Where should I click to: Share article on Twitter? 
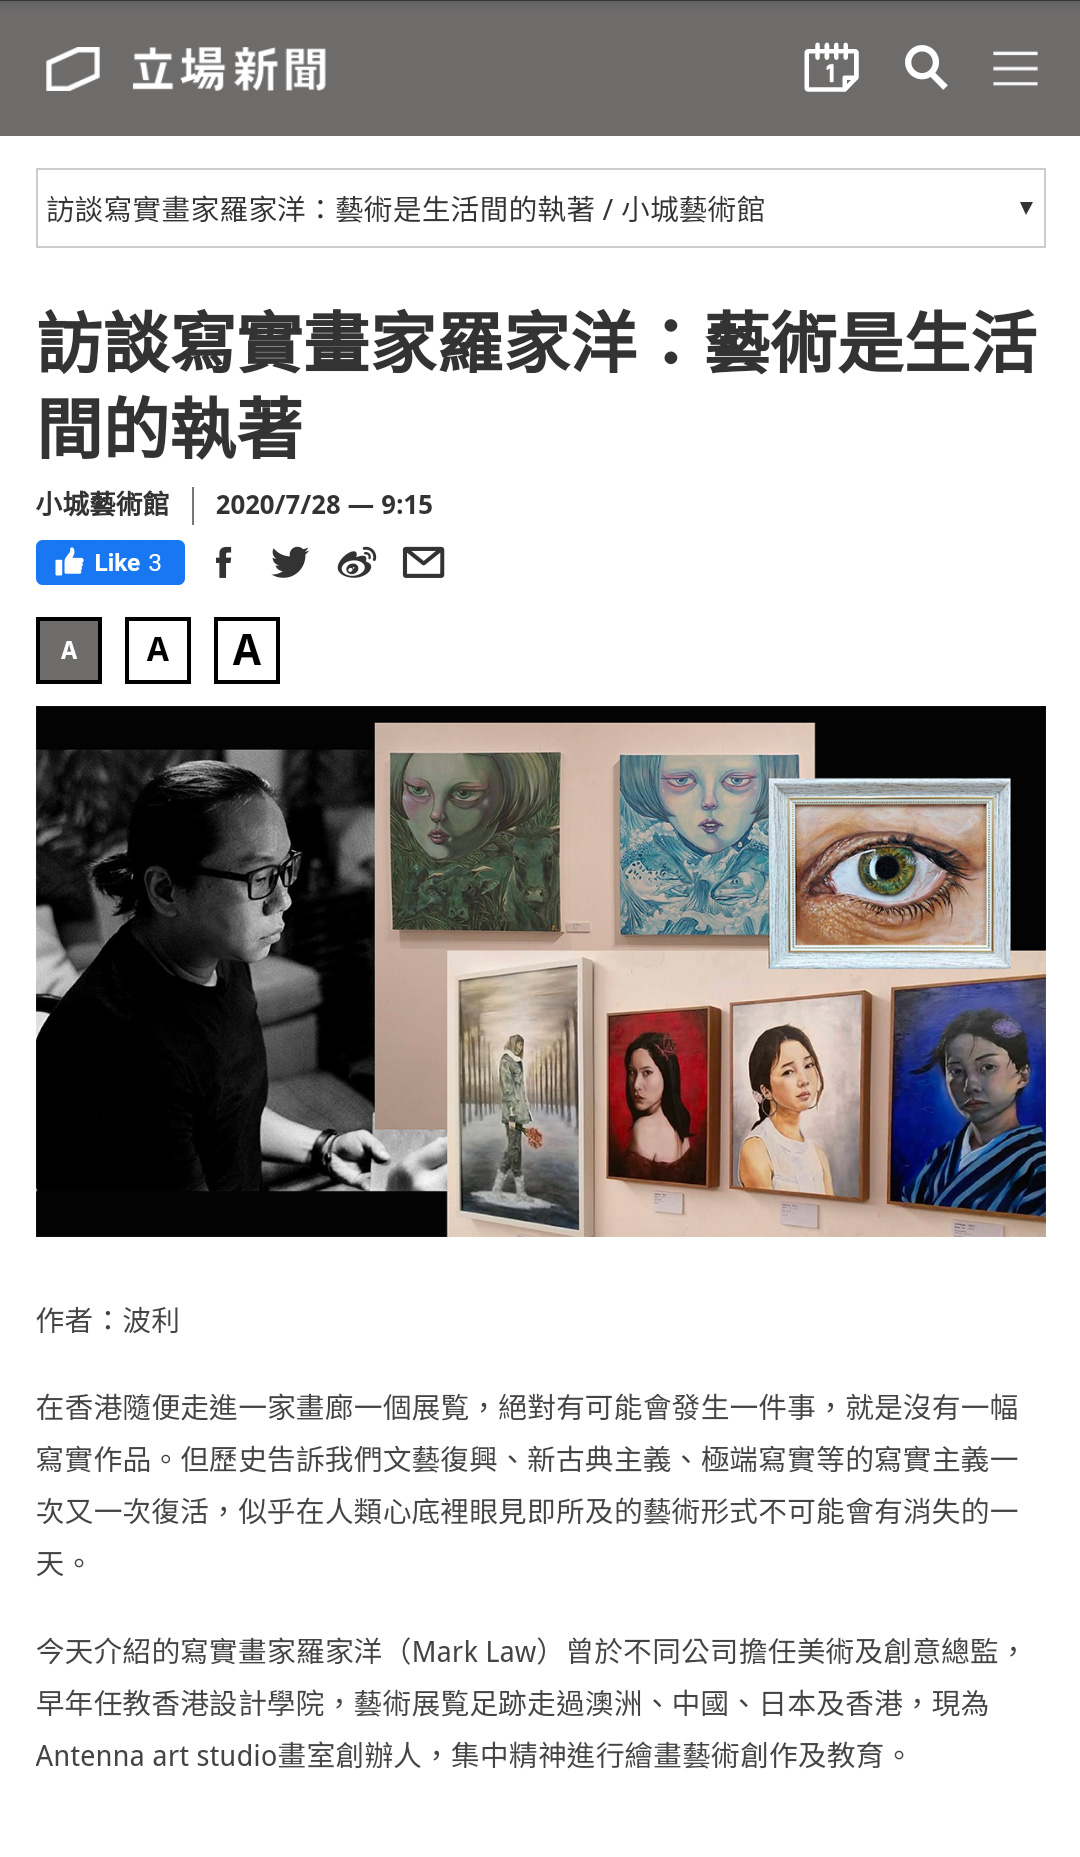click(290, 563)
